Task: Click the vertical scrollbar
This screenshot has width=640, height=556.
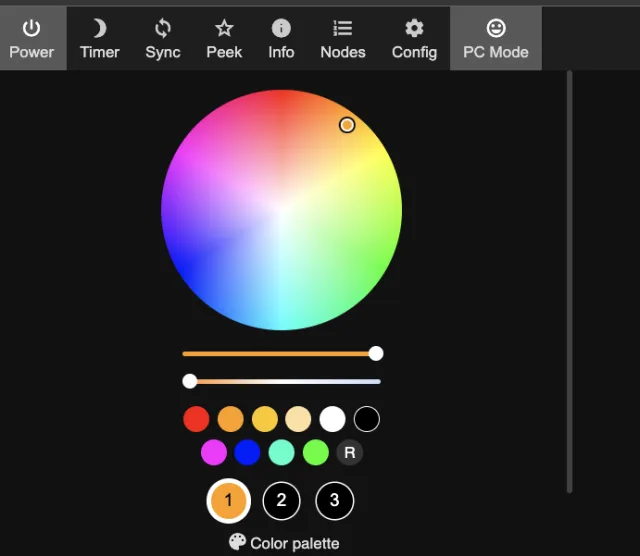Action: click(569, 282)
